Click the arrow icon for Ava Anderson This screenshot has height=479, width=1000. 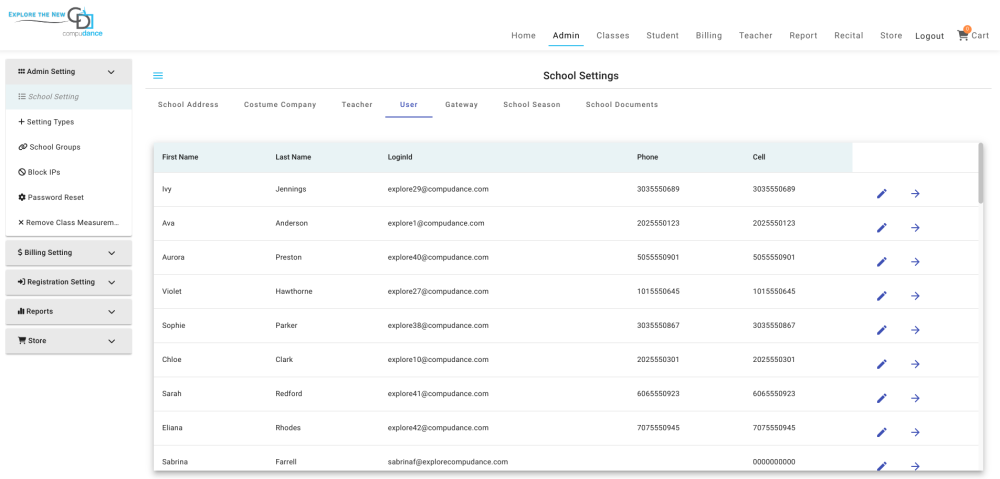[915, 227]
